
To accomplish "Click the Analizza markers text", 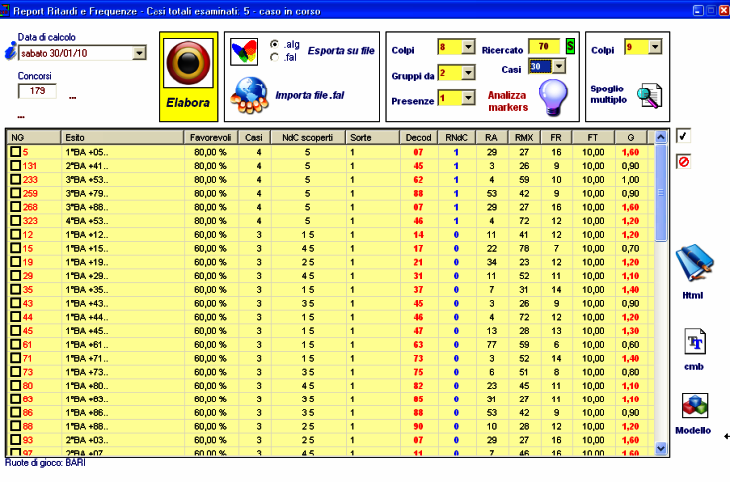I will click(508, 101).
